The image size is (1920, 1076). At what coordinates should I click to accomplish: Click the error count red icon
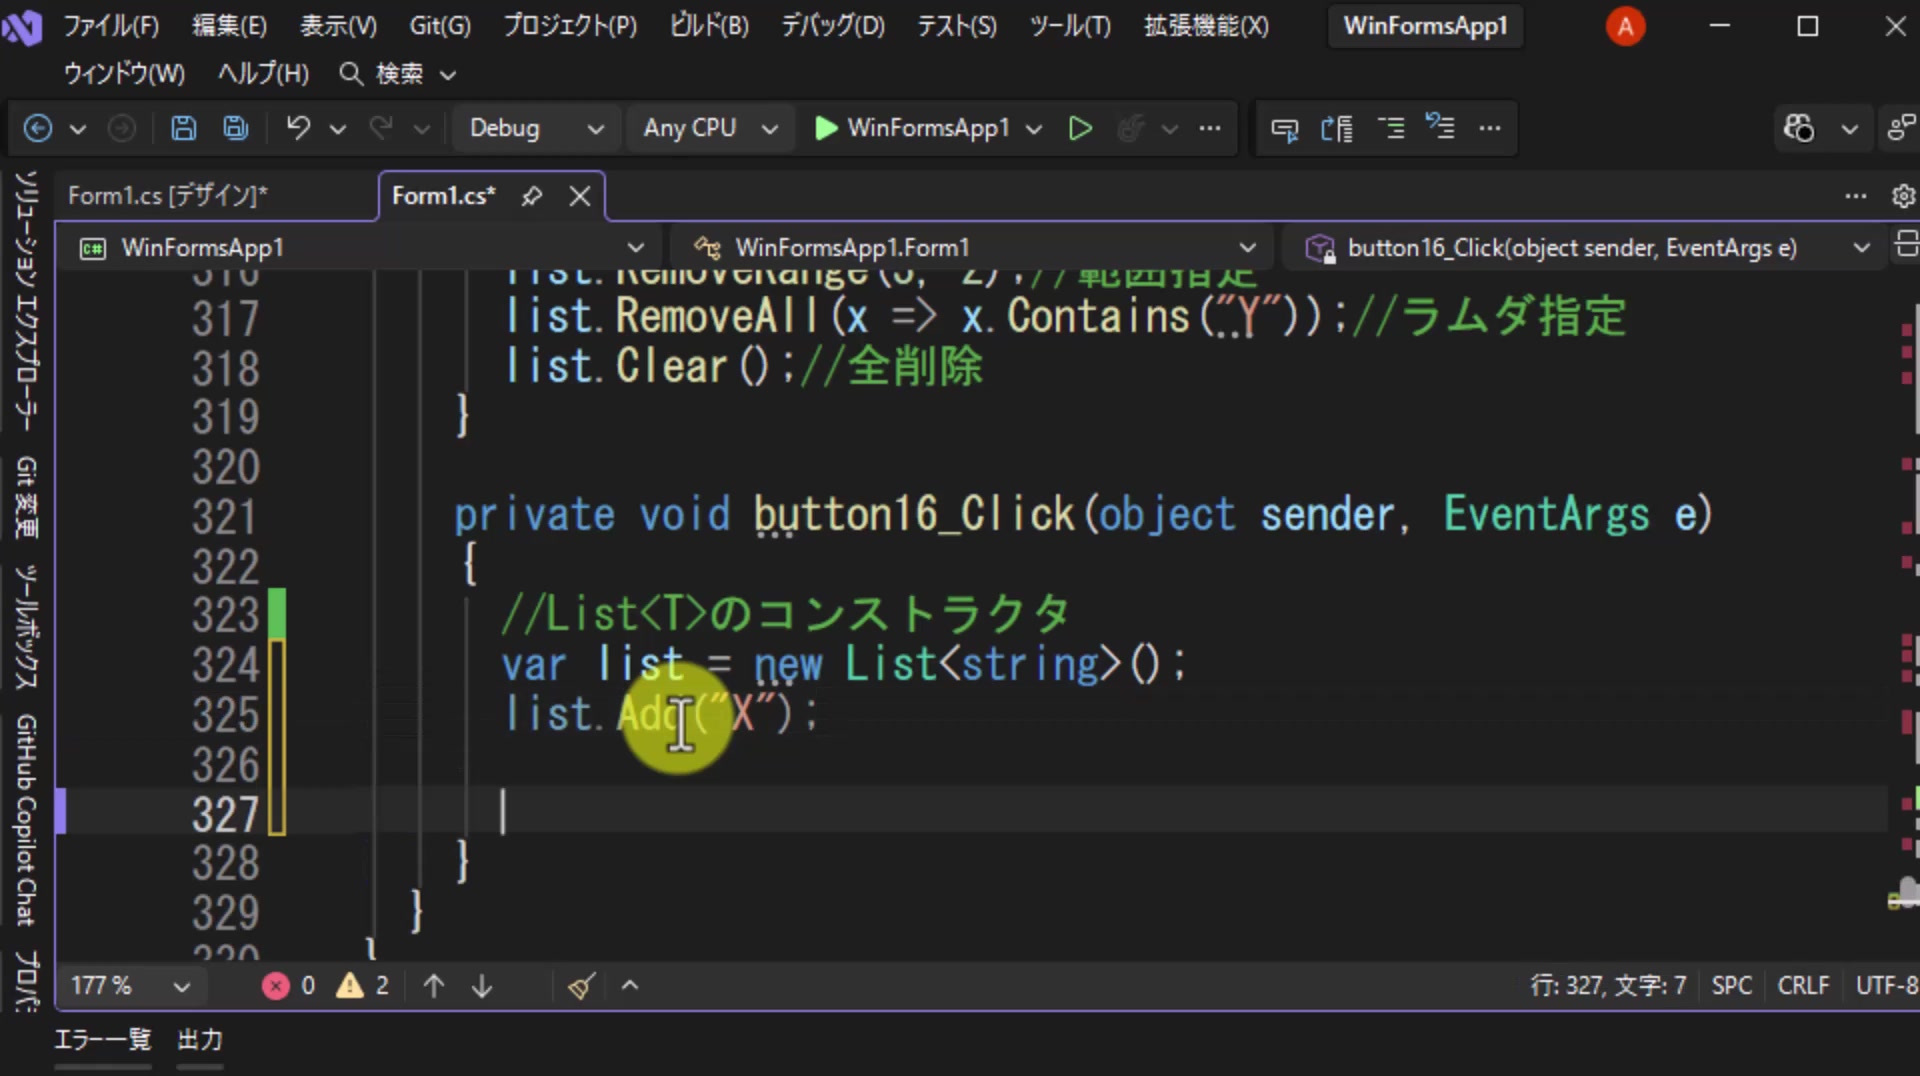(276, 986)
